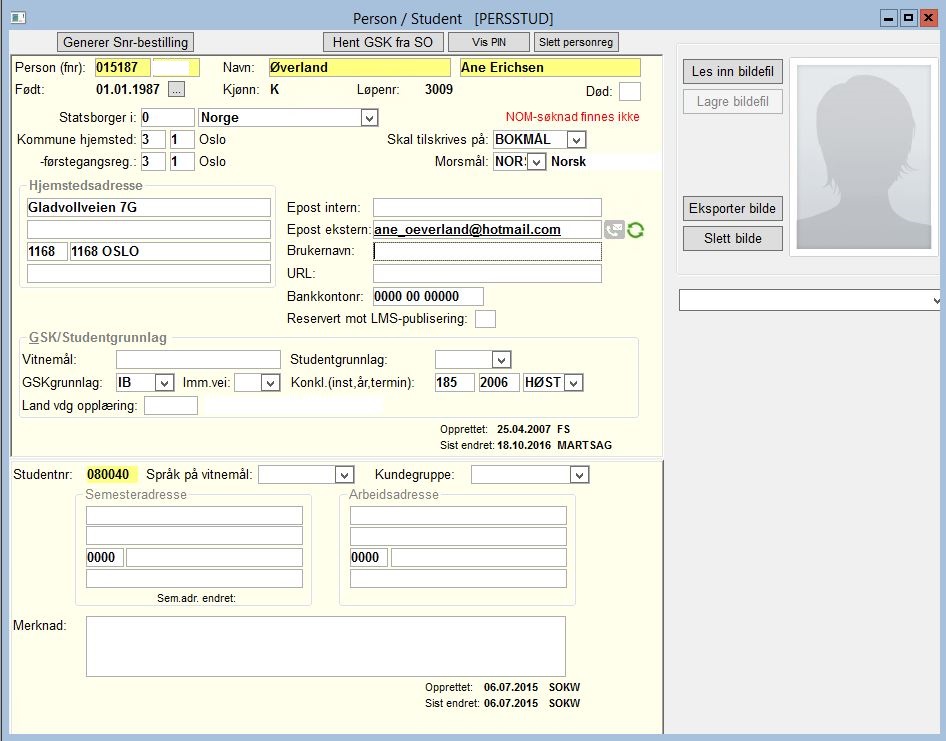Click the Konkl. institution field 185
The height and width of the screenshot is (741, 946).
coord(455,383)
